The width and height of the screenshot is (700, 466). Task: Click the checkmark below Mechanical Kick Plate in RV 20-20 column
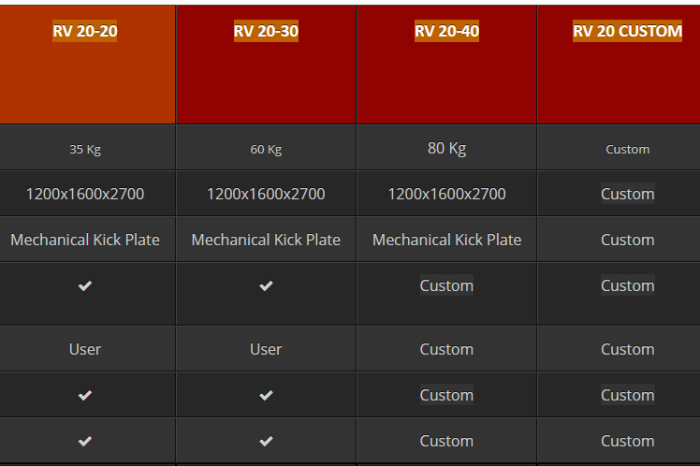coord(85,286)
